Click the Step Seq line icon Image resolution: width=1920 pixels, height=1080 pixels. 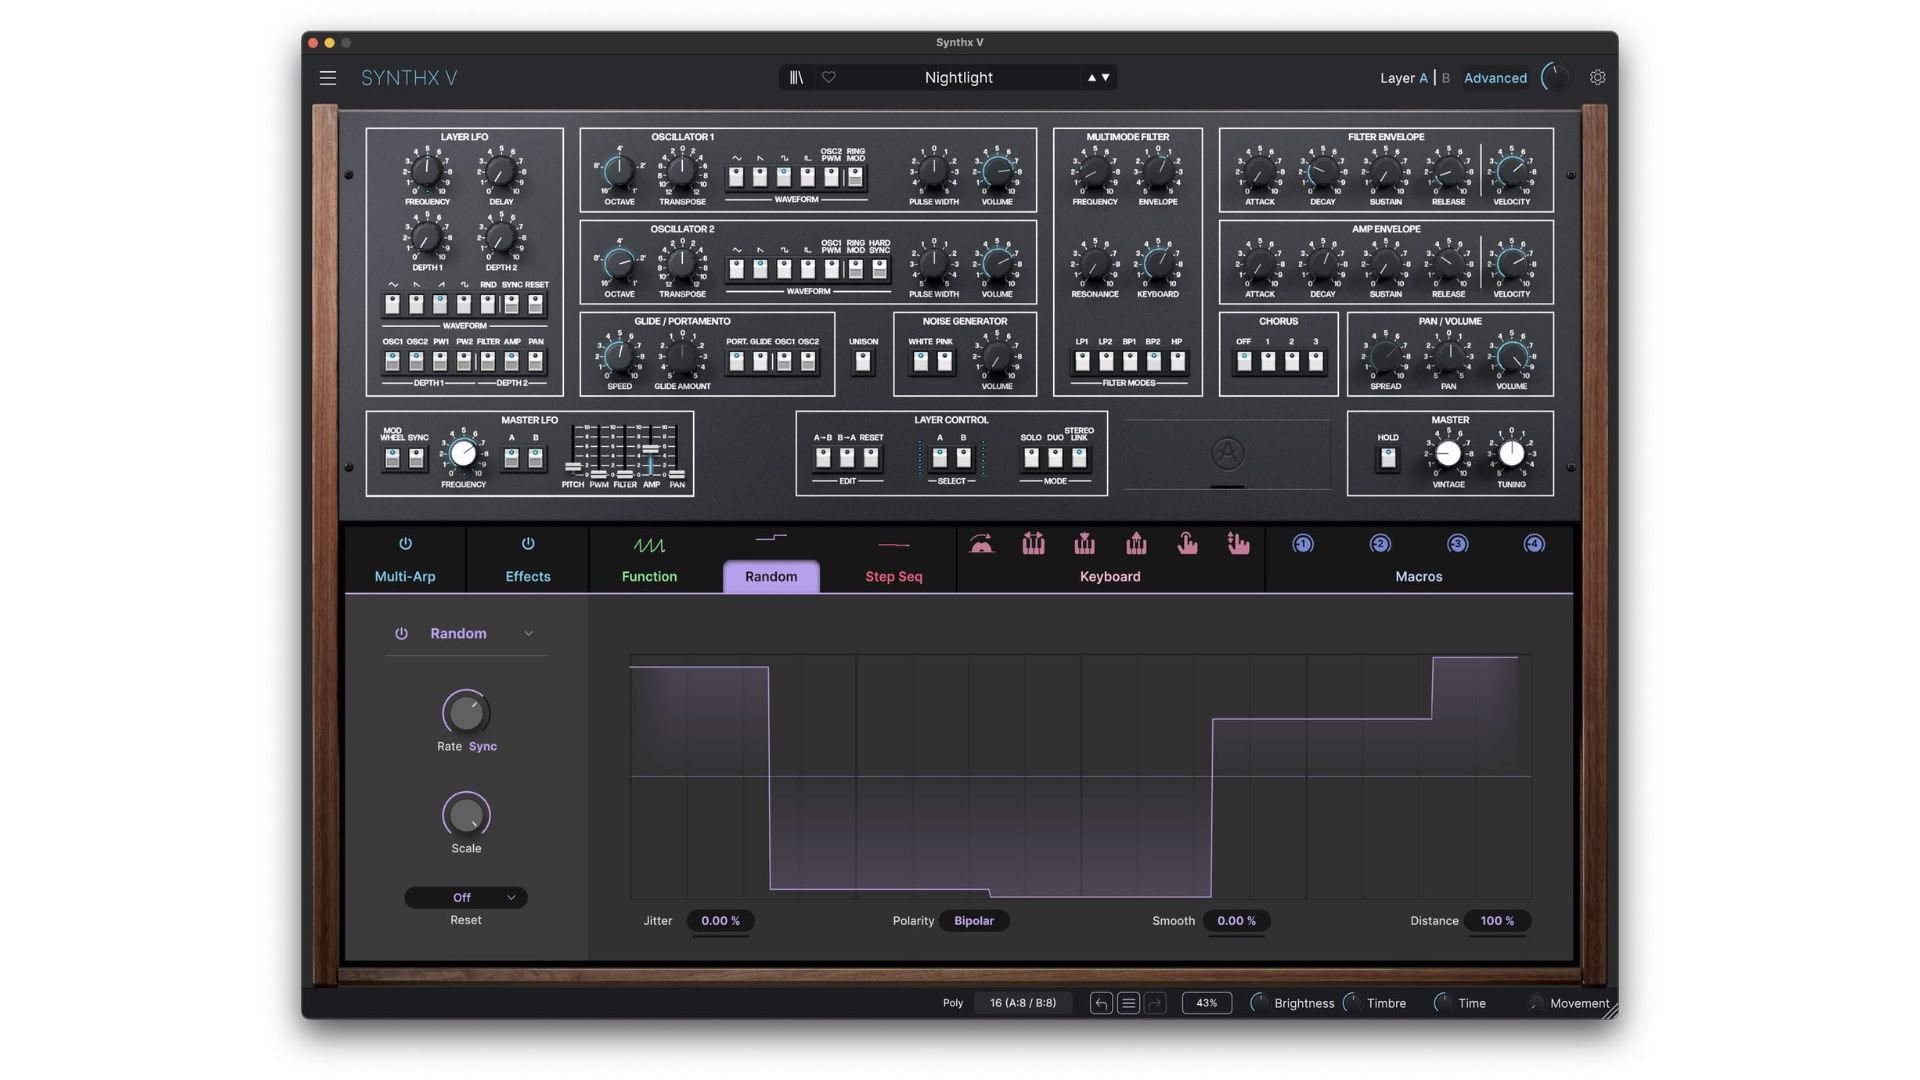point(894,545)
